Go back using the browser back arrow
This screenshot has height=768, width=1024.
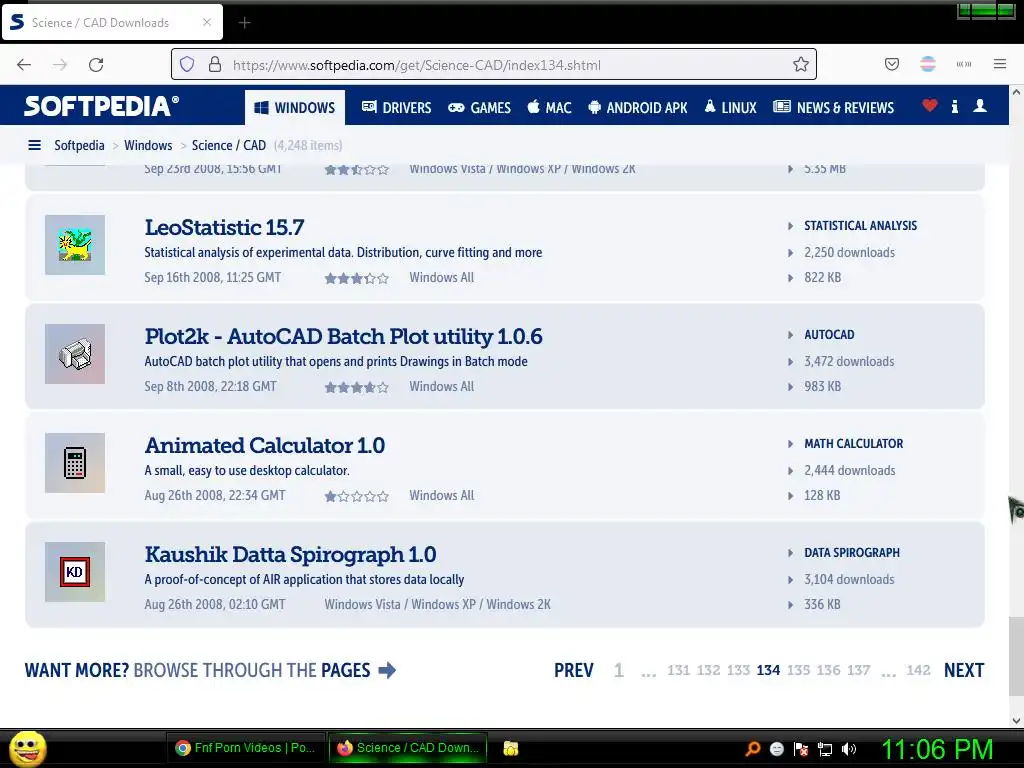click(x=24, y=65)
